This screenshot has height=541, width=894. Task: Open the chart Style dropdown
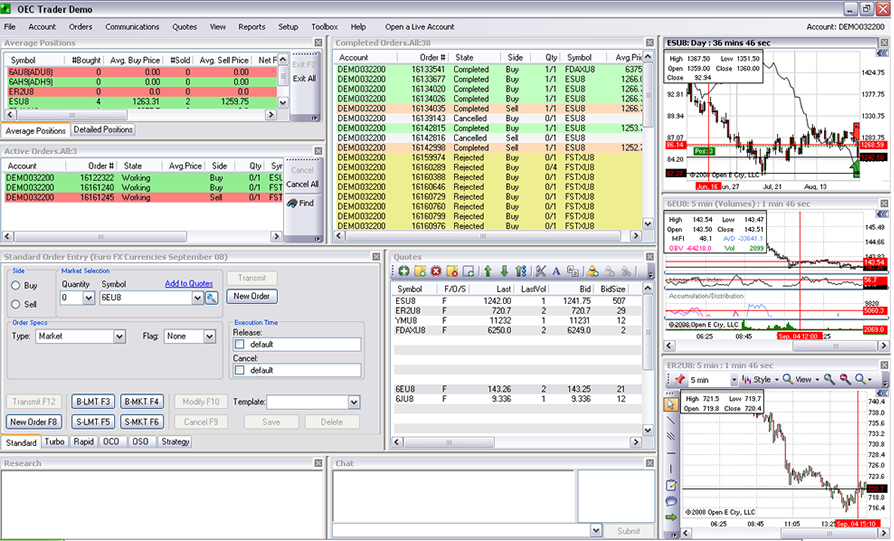[x=759, y=380]
